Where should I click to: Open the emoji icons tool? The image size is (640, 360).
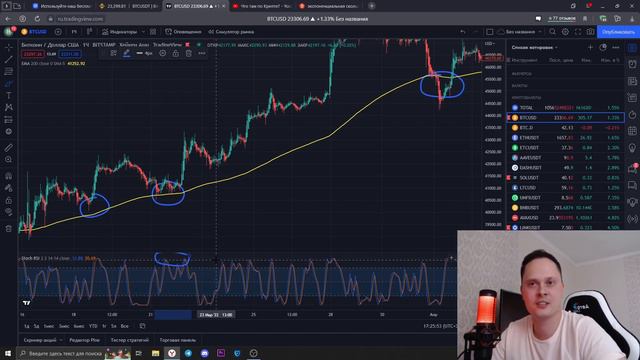(9, 131)
